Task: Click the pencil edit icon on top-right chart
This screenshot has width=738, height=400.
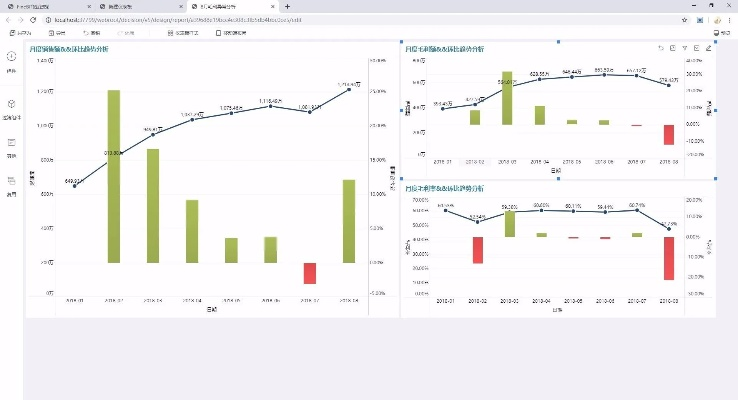Action: point(709,48)
